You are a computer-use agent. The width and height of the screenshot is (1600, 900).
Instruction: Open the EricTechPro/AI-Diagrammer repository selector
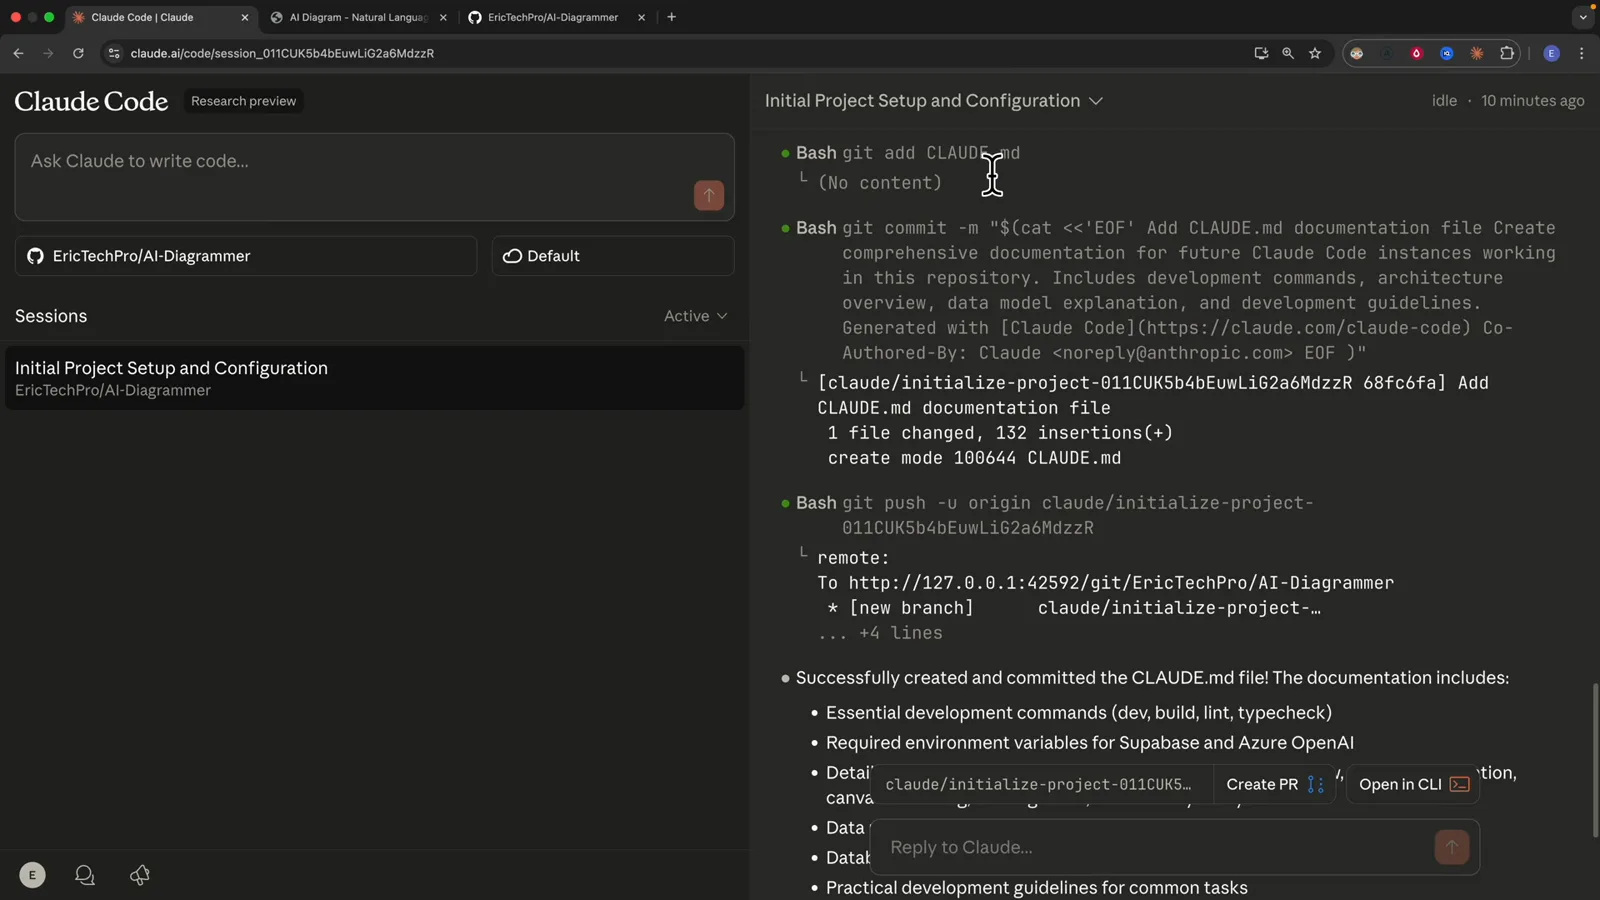(x=246, y=256)
